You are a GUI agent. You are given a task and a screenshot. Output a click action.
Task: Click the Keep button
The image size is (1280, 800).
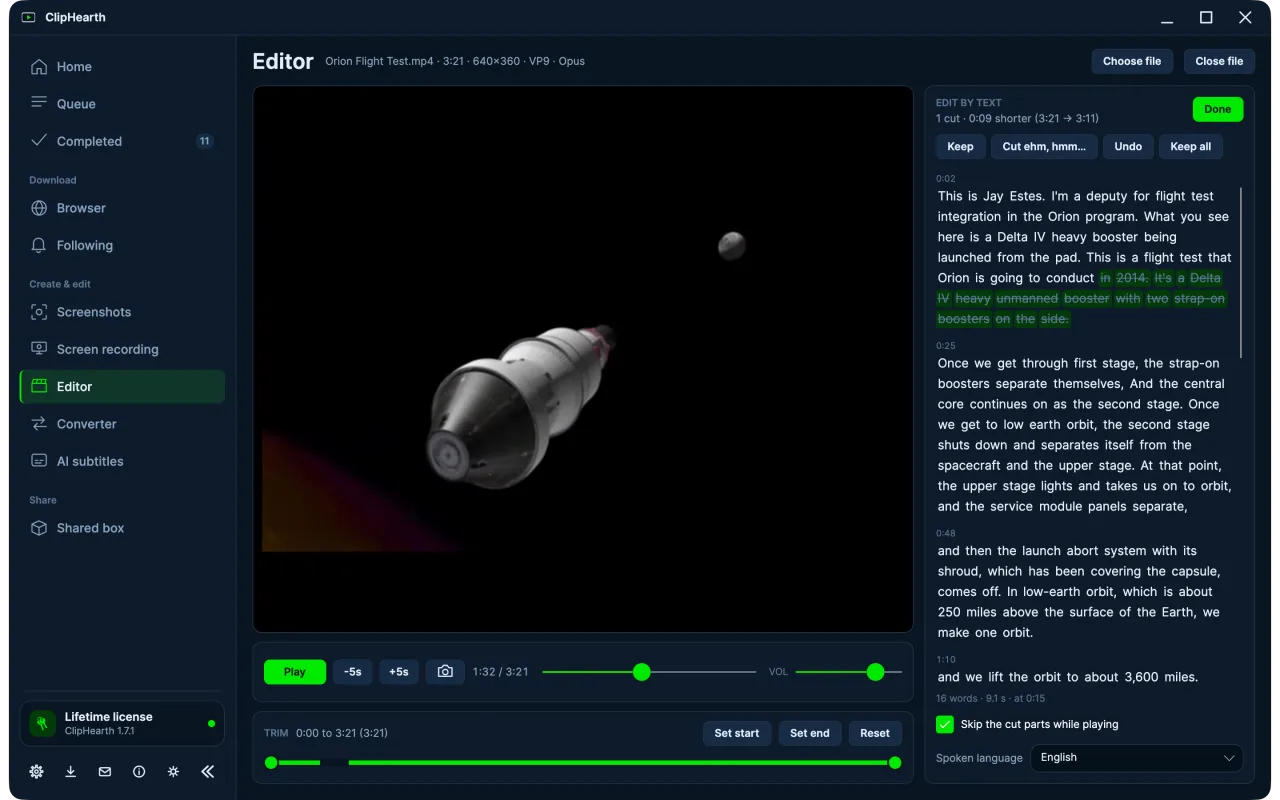[x=960, y=147]
